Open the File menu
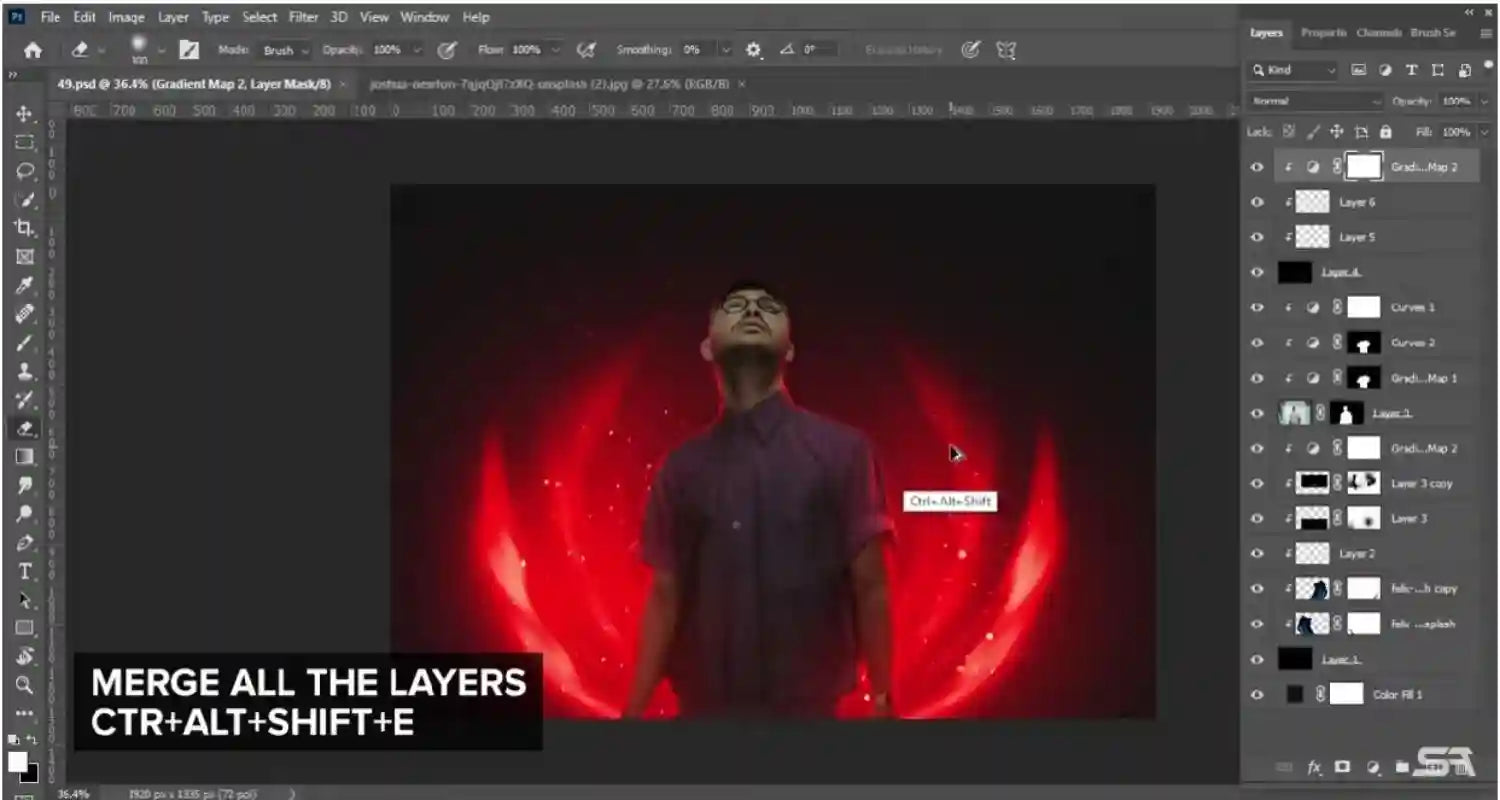 (x=50, y=17)
